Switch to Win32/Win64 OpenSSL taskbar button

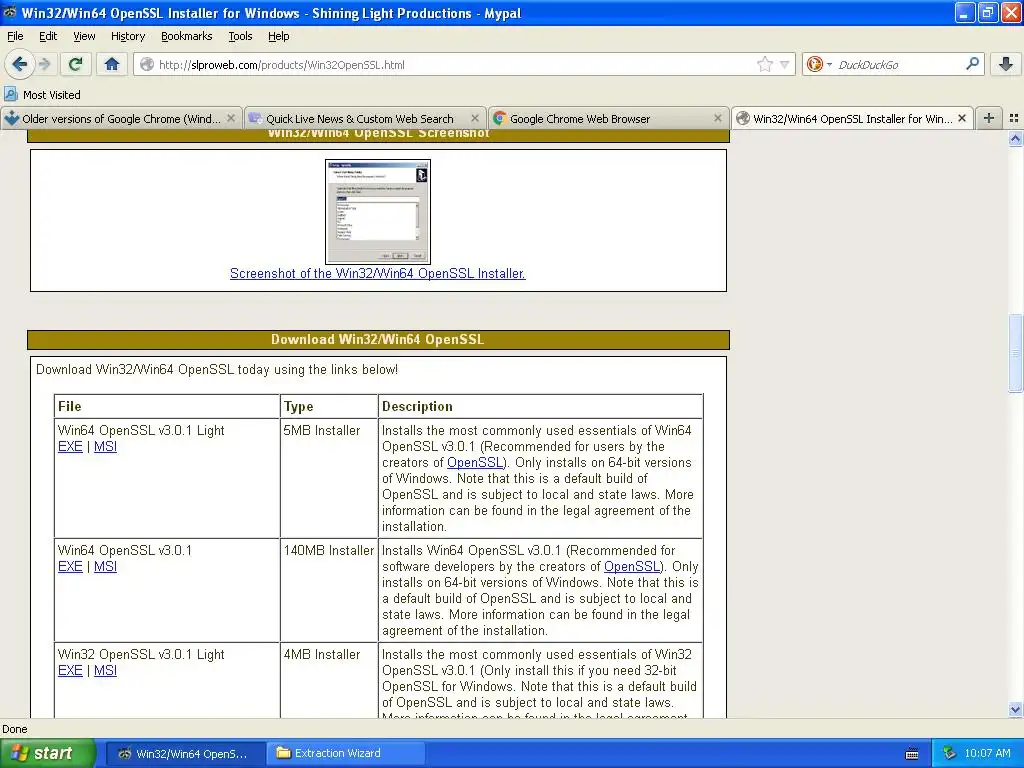(184, 754)
